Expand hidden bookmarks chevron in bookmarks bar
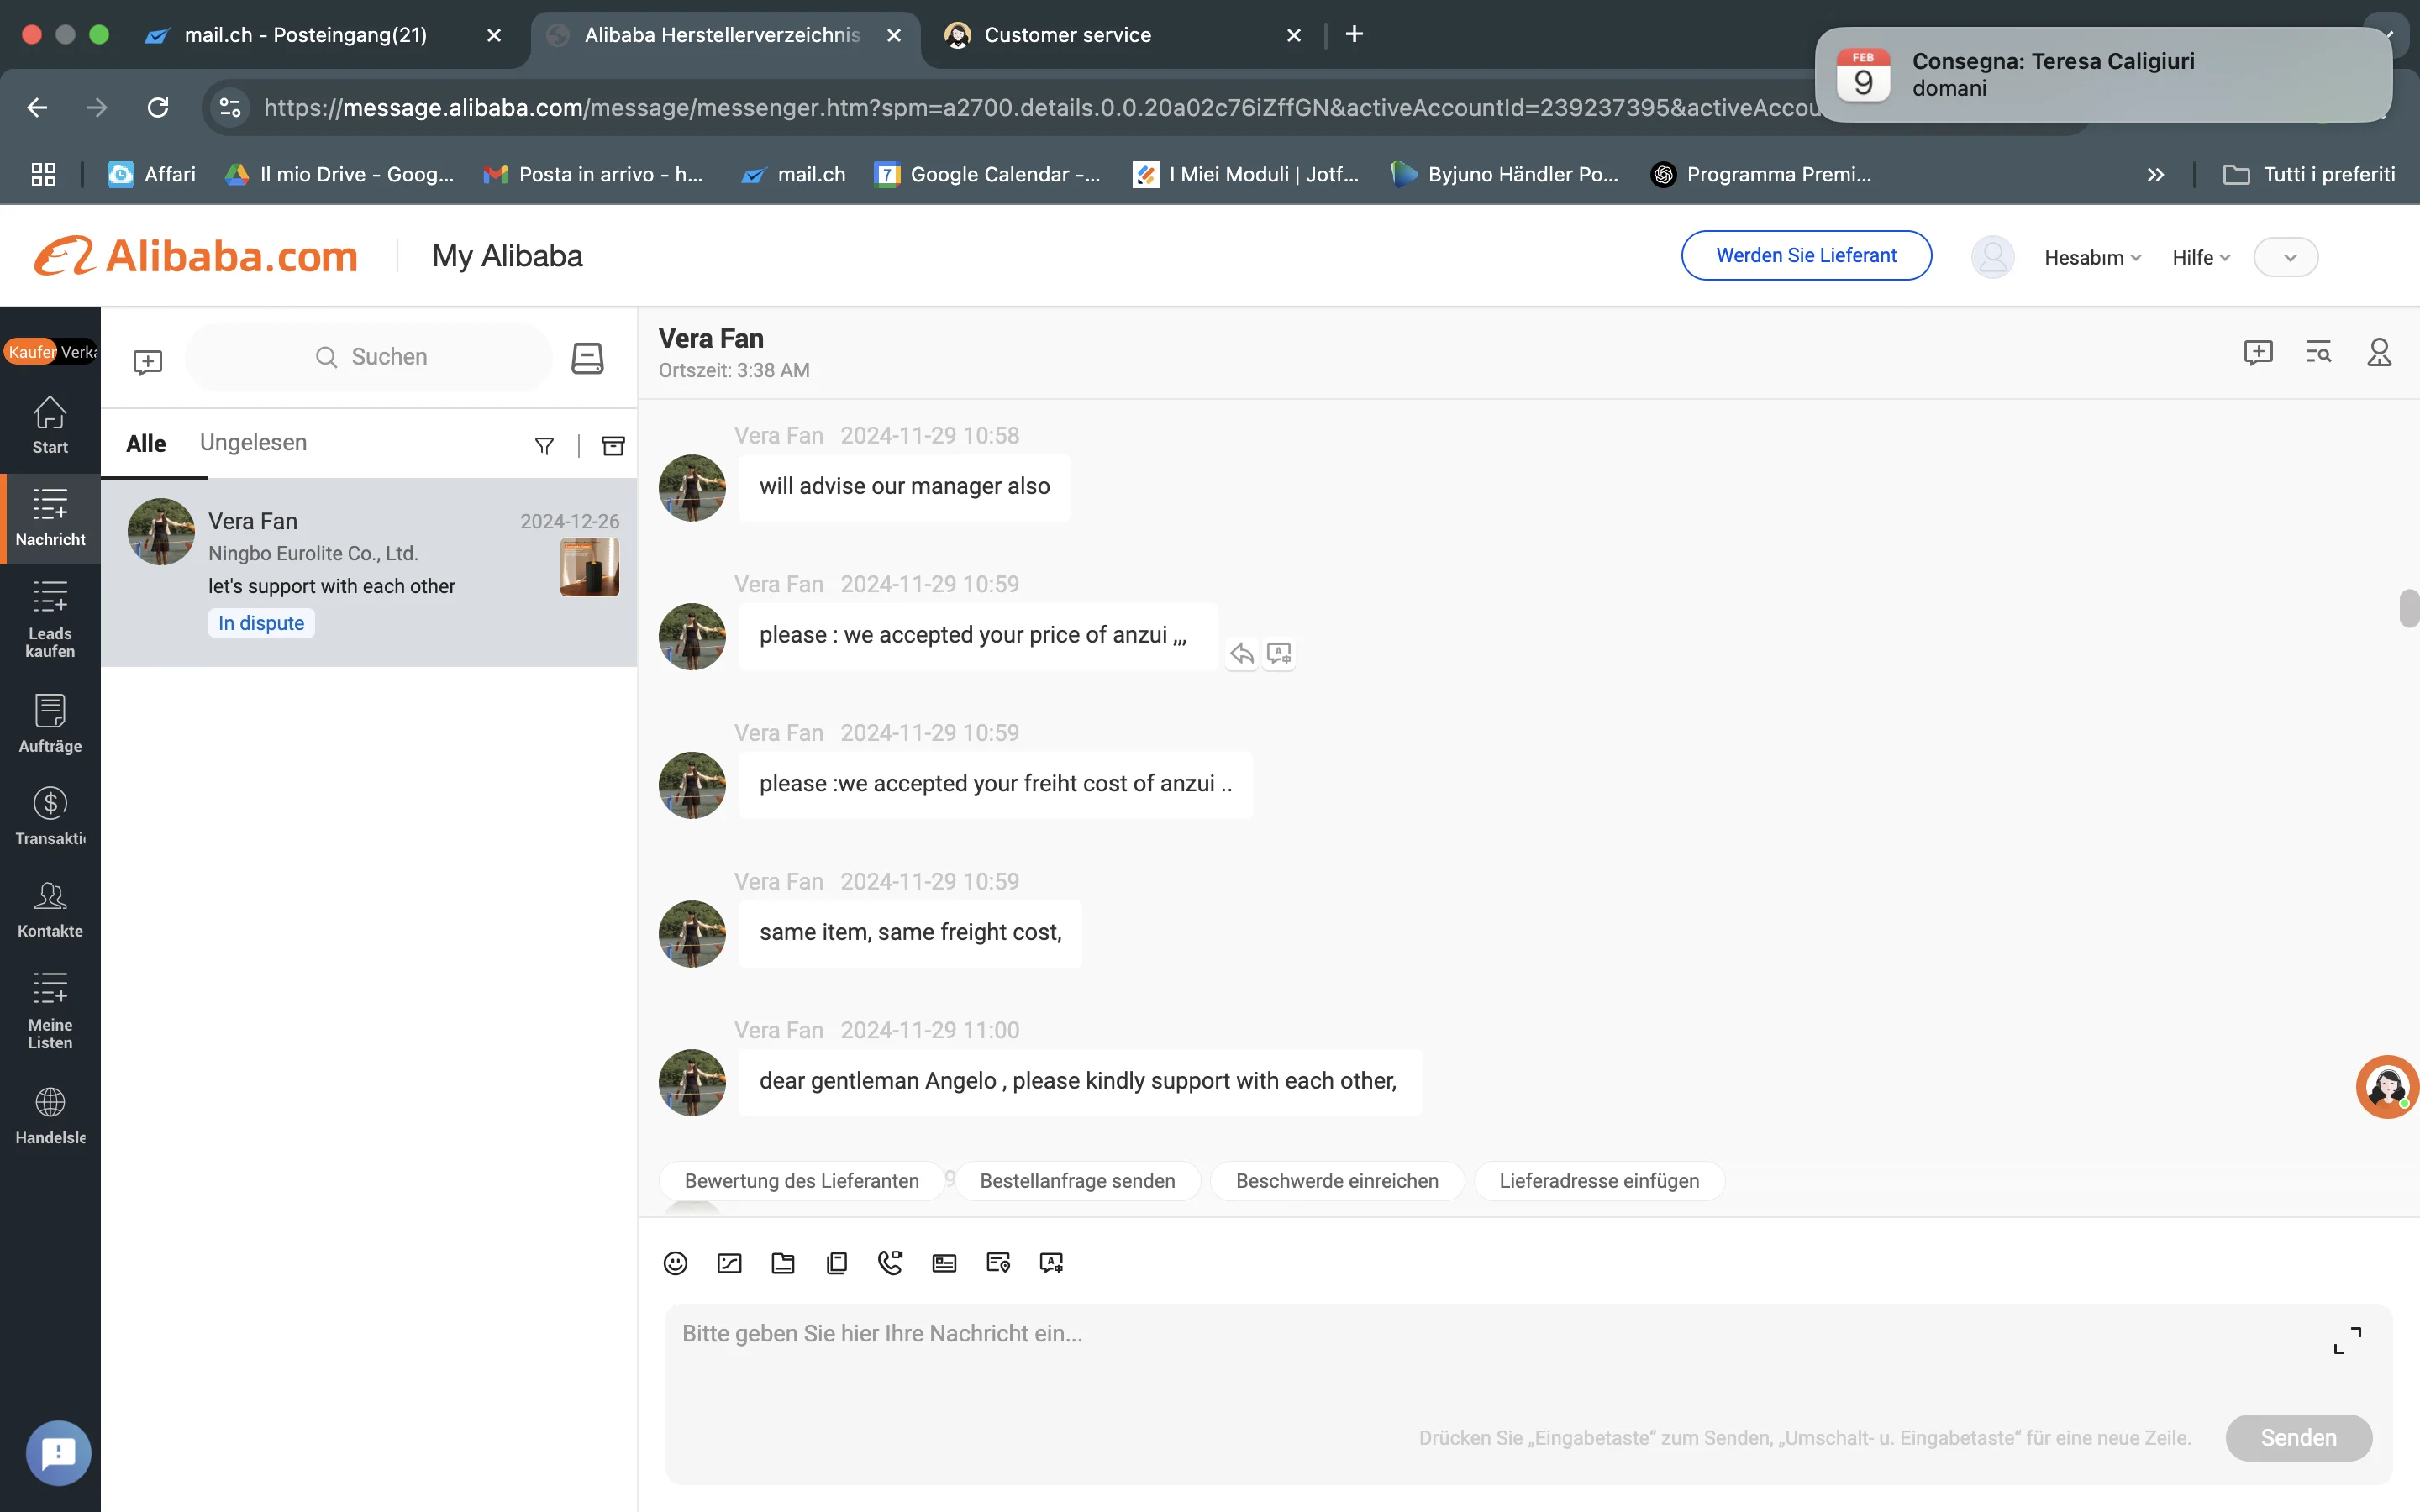 pyautogui.click(x=2155, y=175)
